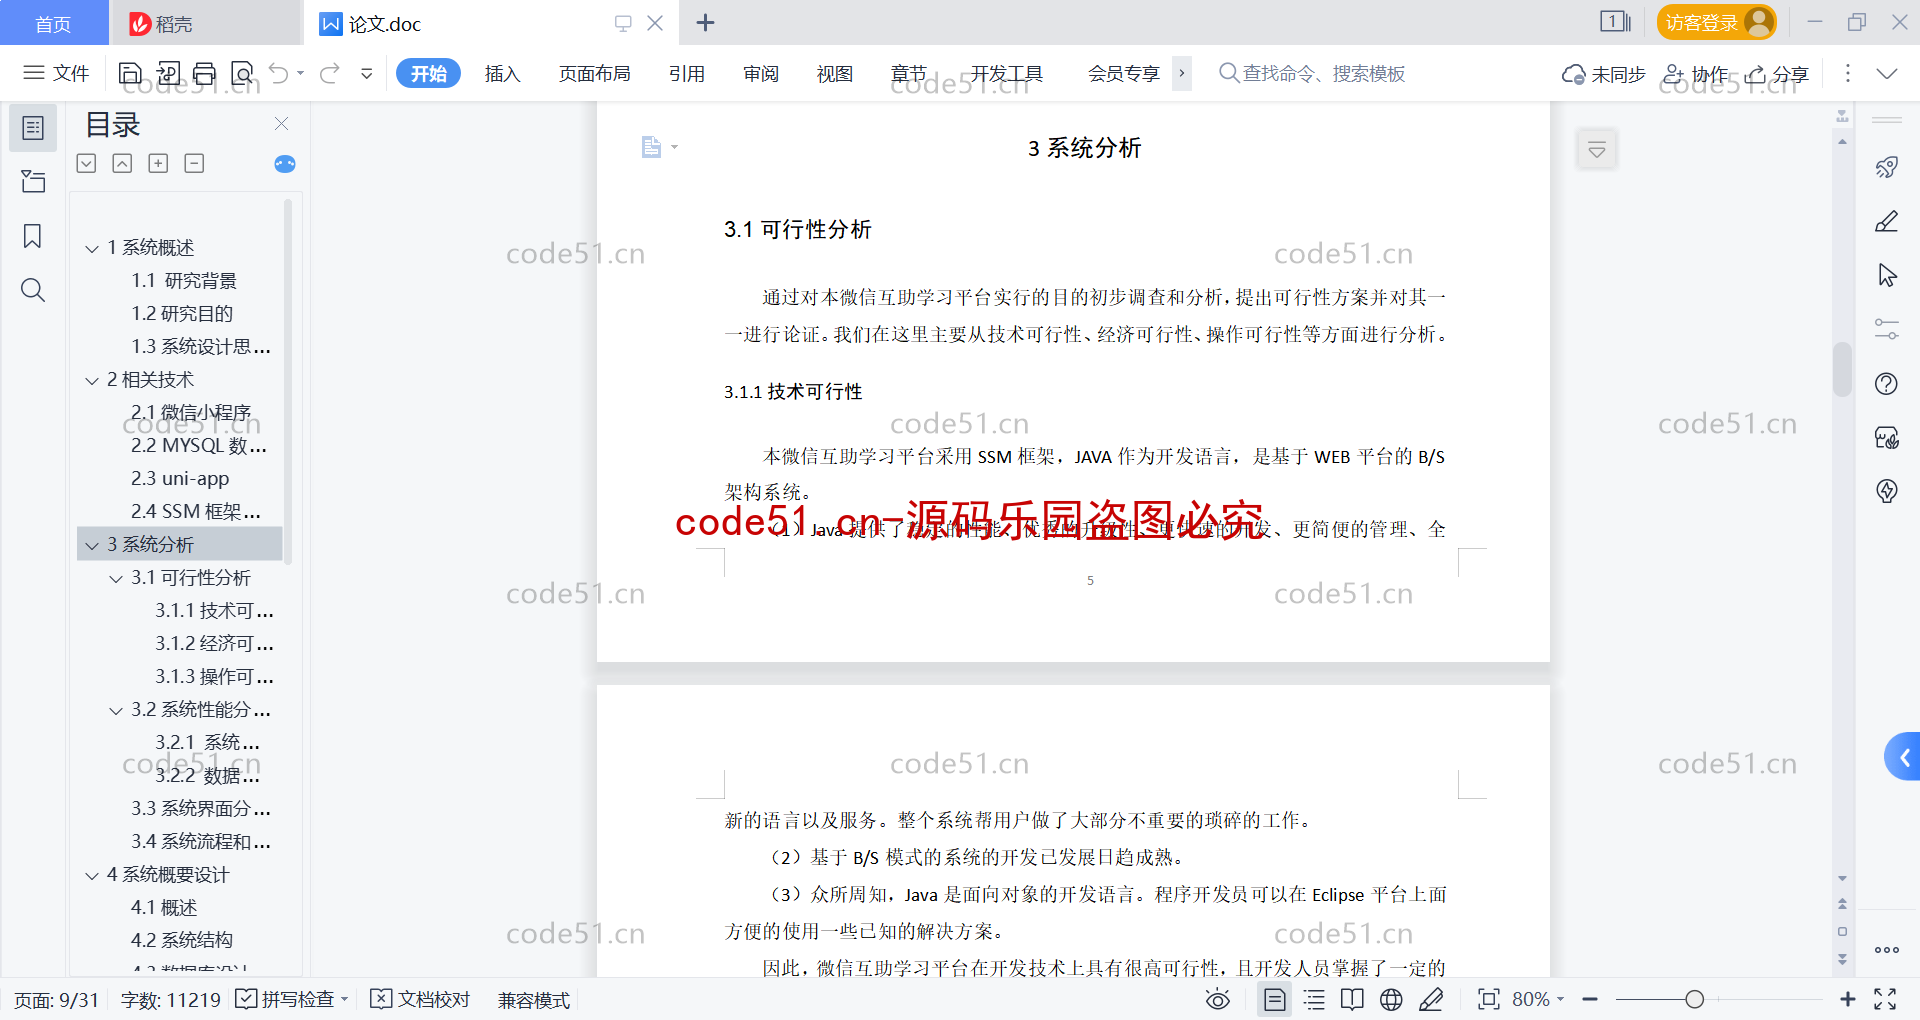Click collapse-all outline icon in 目录
The height and width of the screenshot is (1020, 1920).
click(x=122, y=163)
